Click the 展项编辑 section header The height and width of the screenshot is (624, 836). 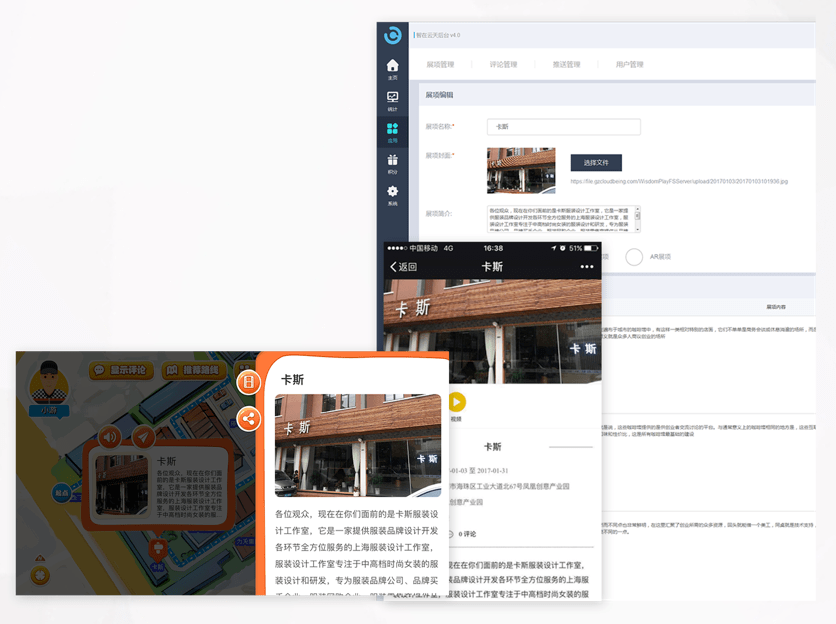tap(439, 95)
